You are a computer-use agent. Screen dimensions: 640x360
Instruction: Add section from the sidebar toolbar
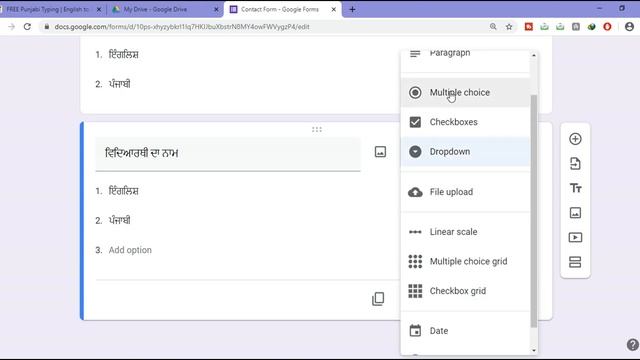coord(575,262)
